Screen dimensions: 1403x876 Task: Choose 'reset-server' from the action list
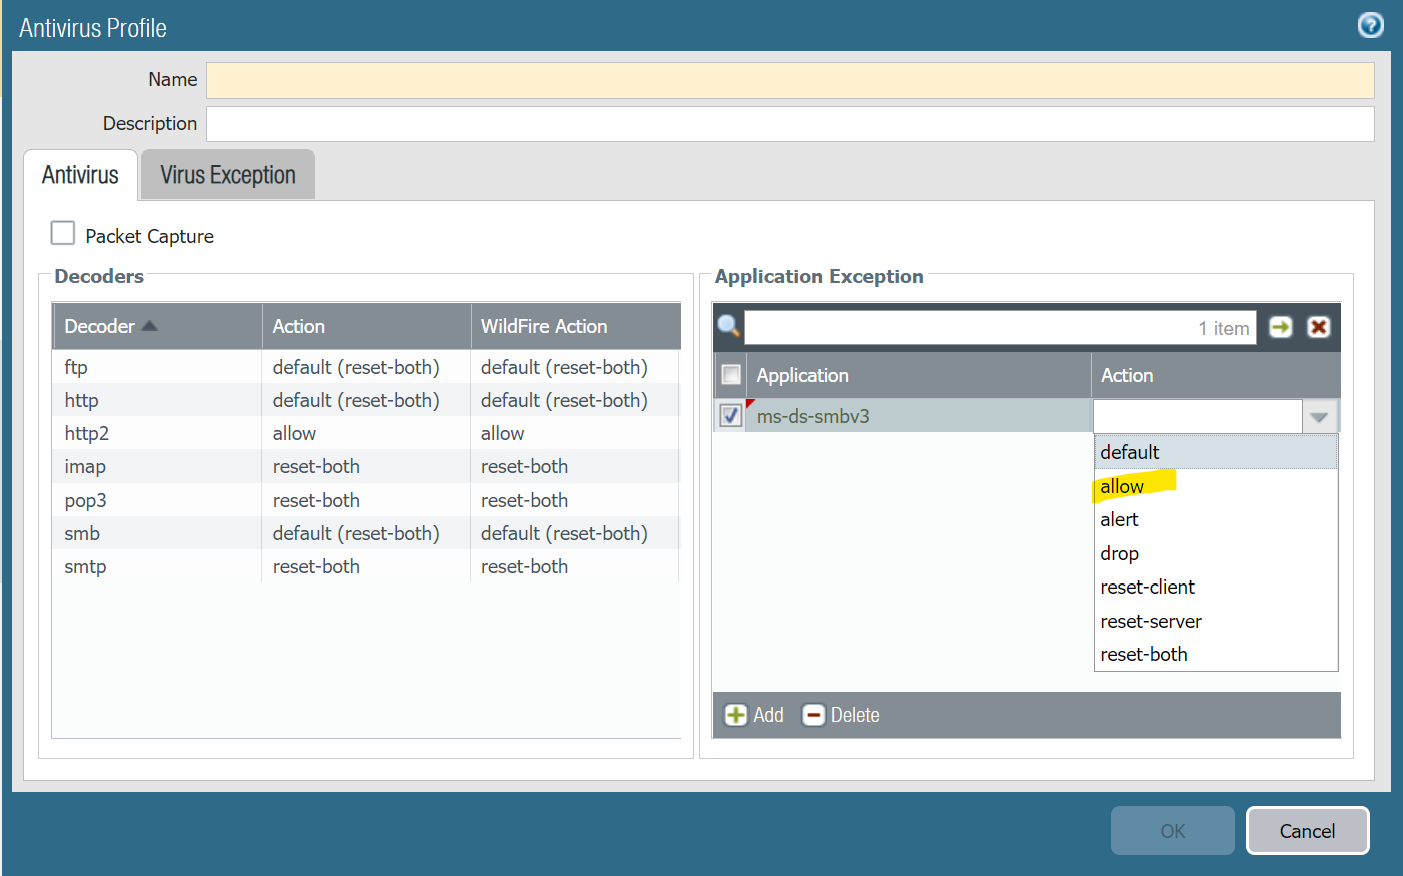pyautogui.click(x=1215, y=621)
